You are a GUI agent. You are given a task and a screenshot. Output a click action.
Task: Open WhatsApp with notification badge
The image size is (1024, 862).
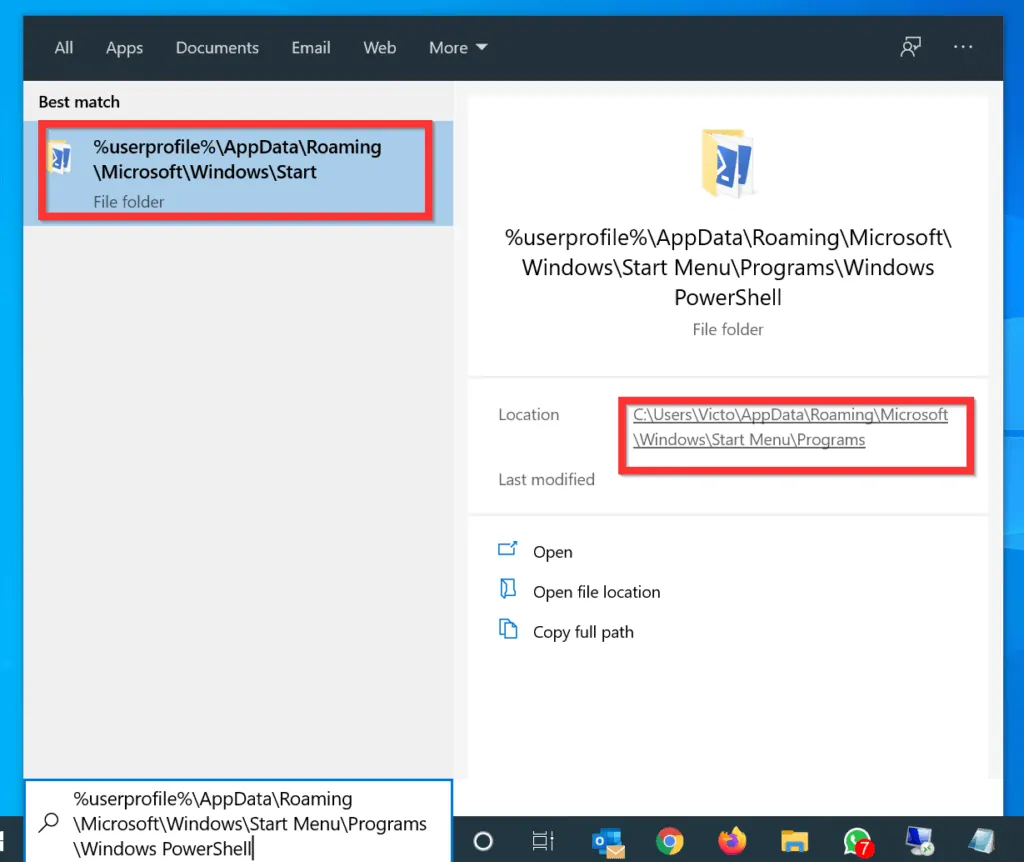pos(857,841)
